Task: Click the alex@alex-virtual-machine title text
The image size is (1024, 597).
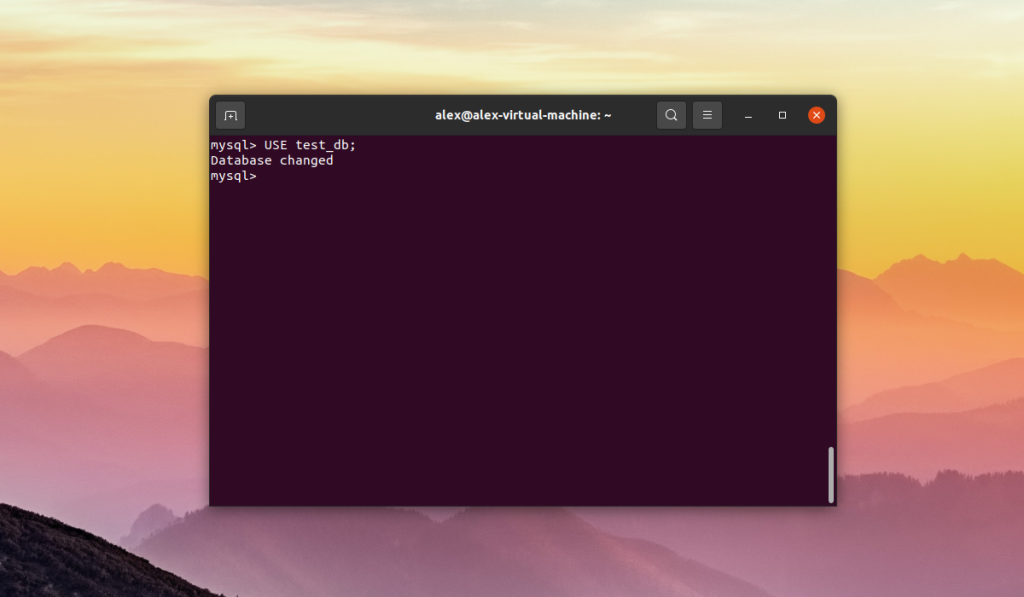Action: 523,115
